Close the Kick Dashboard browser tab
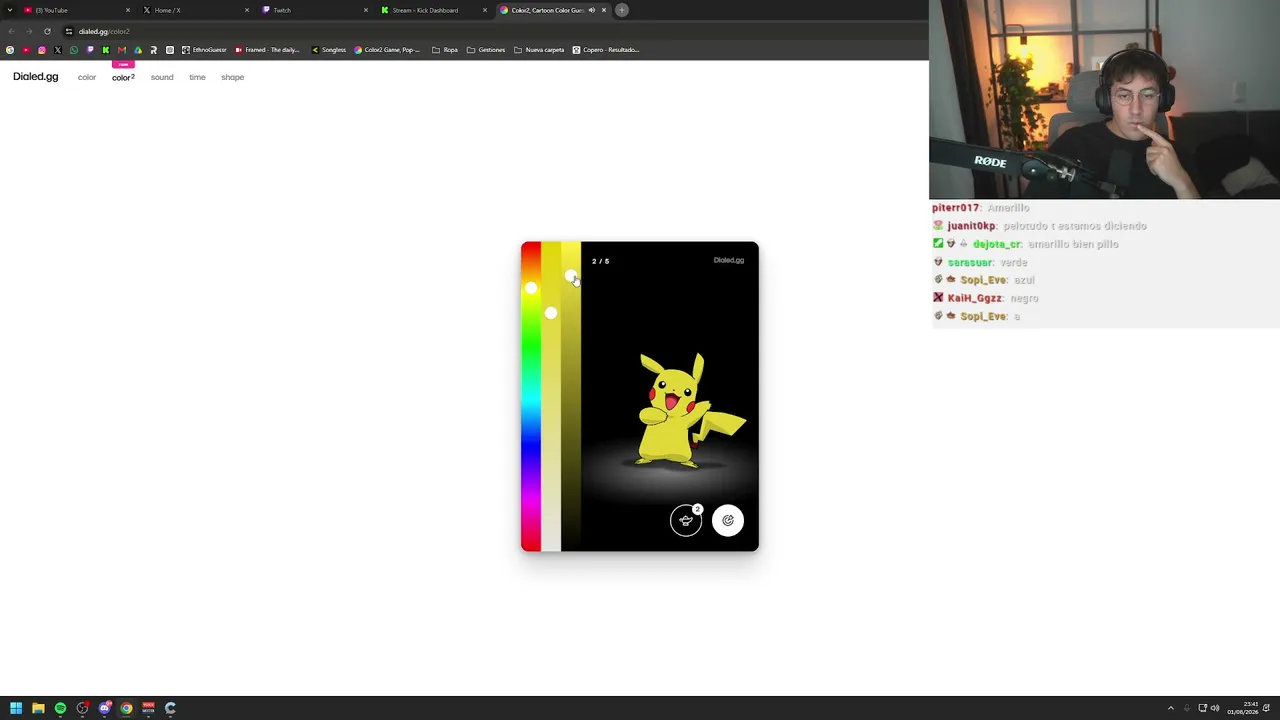This screenshot has height=720, width=1280. [x=485, y=10]
